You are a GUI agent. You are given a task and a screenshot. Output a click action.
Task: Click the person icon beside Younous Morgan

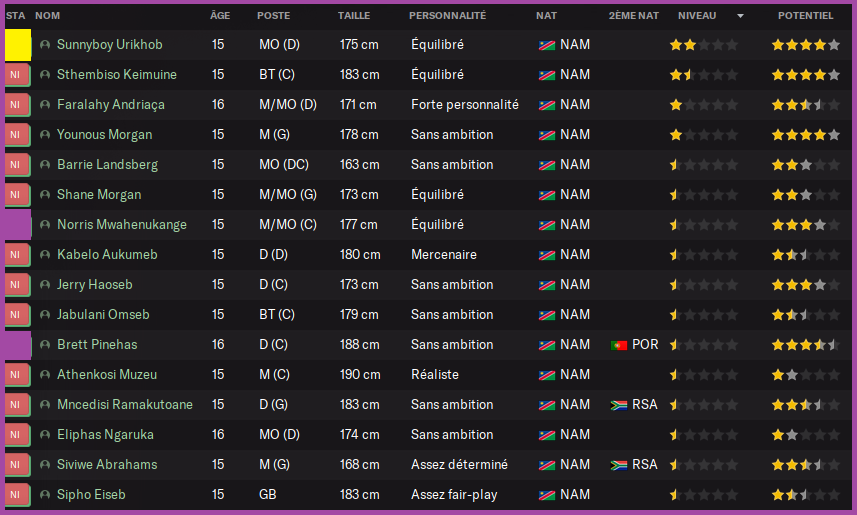point(45,135)
